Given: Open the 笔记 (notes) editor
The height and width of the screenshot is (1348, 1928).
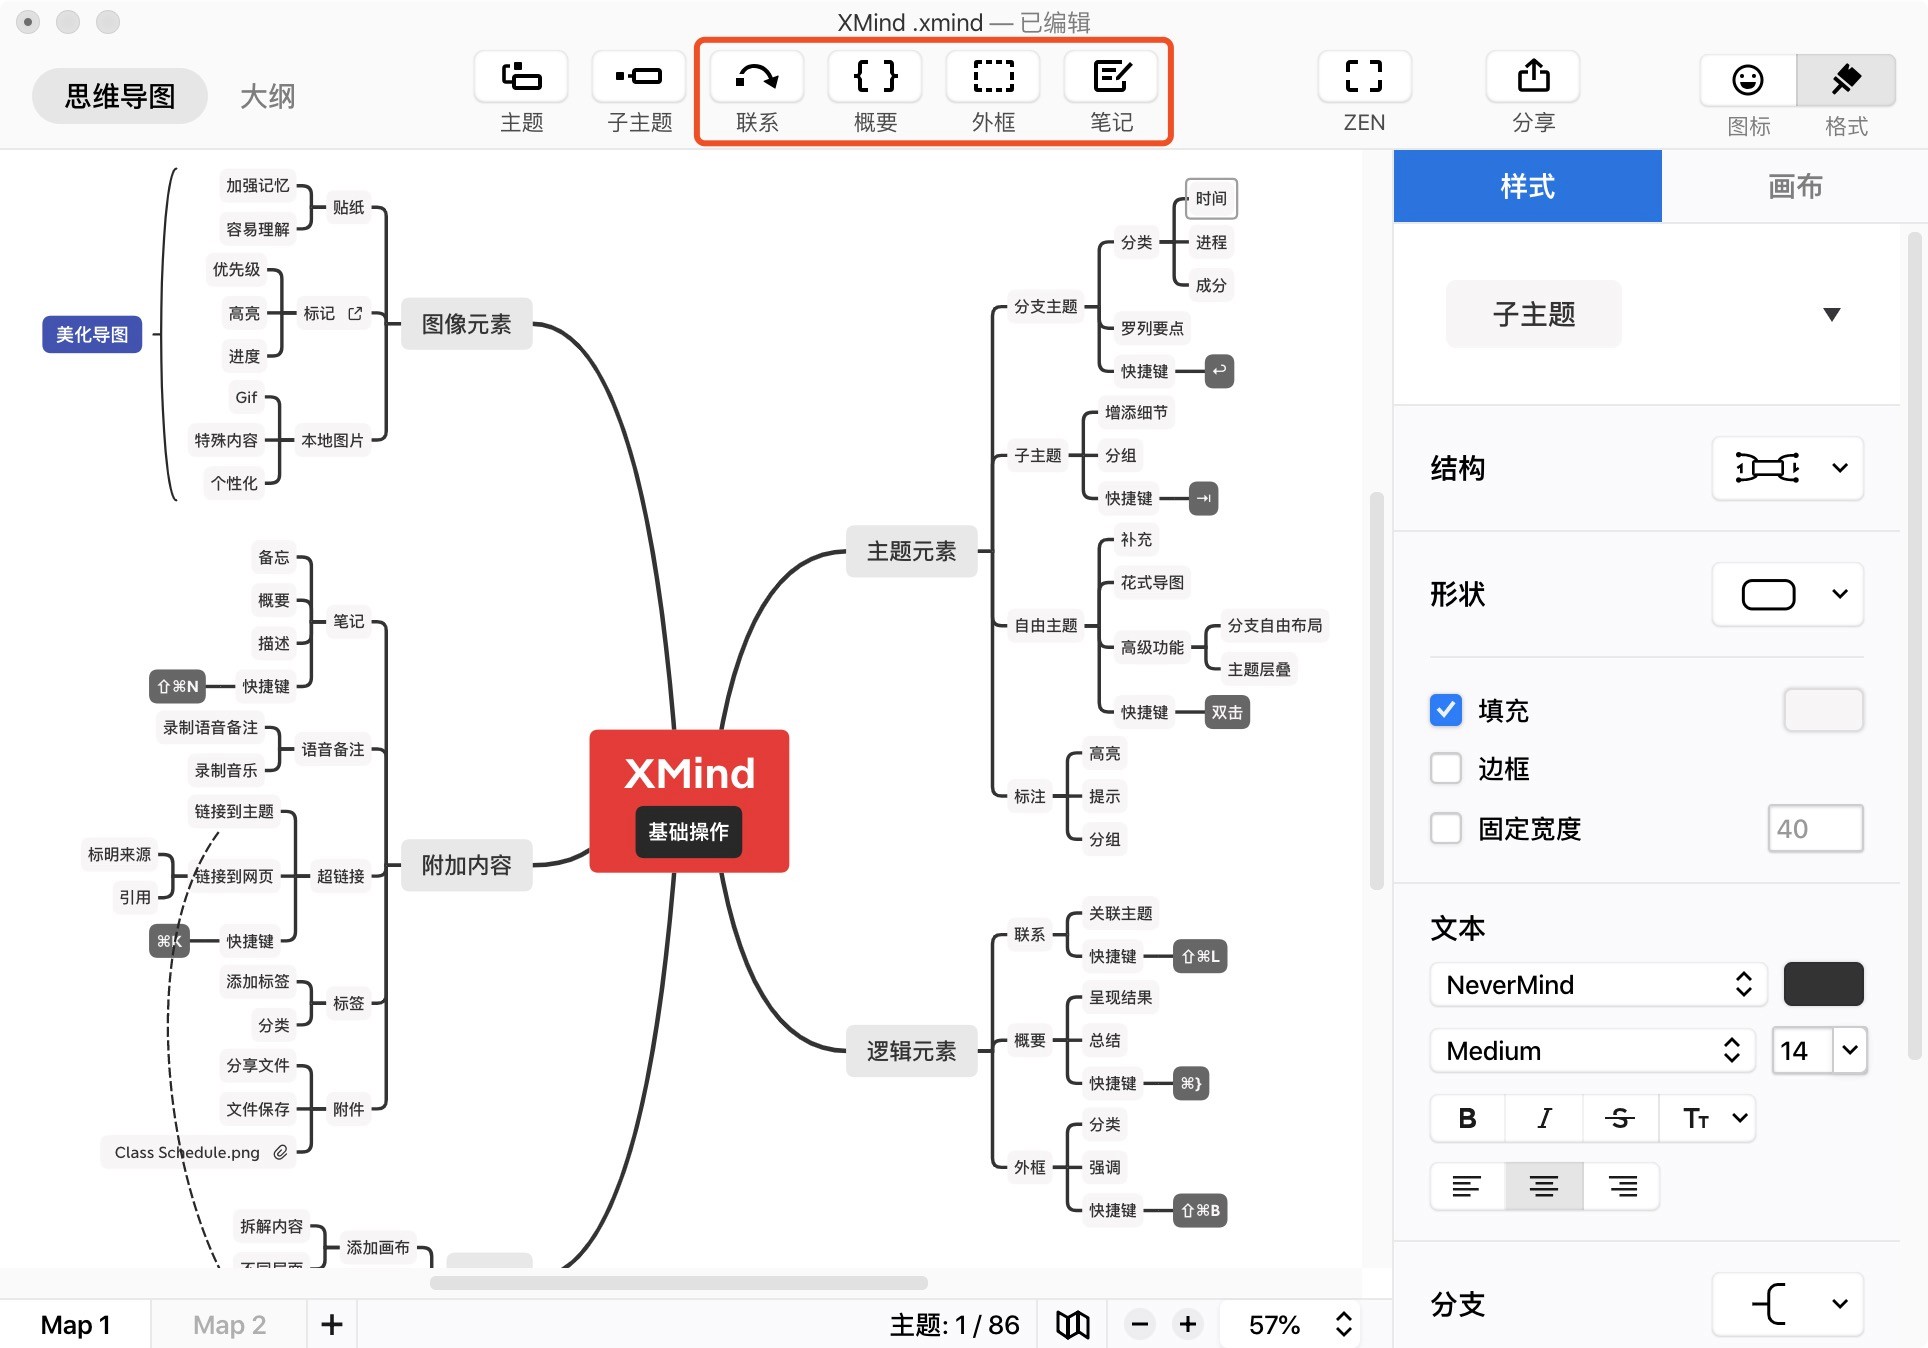Looking at the screenshot, I should (1112, 90).
